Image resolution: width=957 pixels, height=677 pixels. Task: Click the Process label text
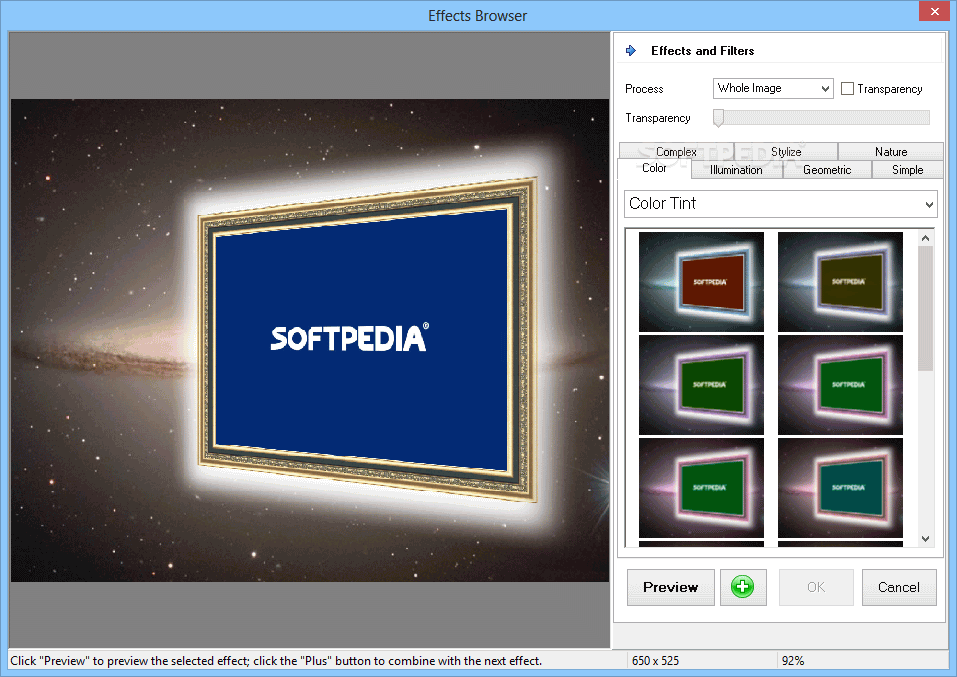pyautogui.click(x=644, y=89)
